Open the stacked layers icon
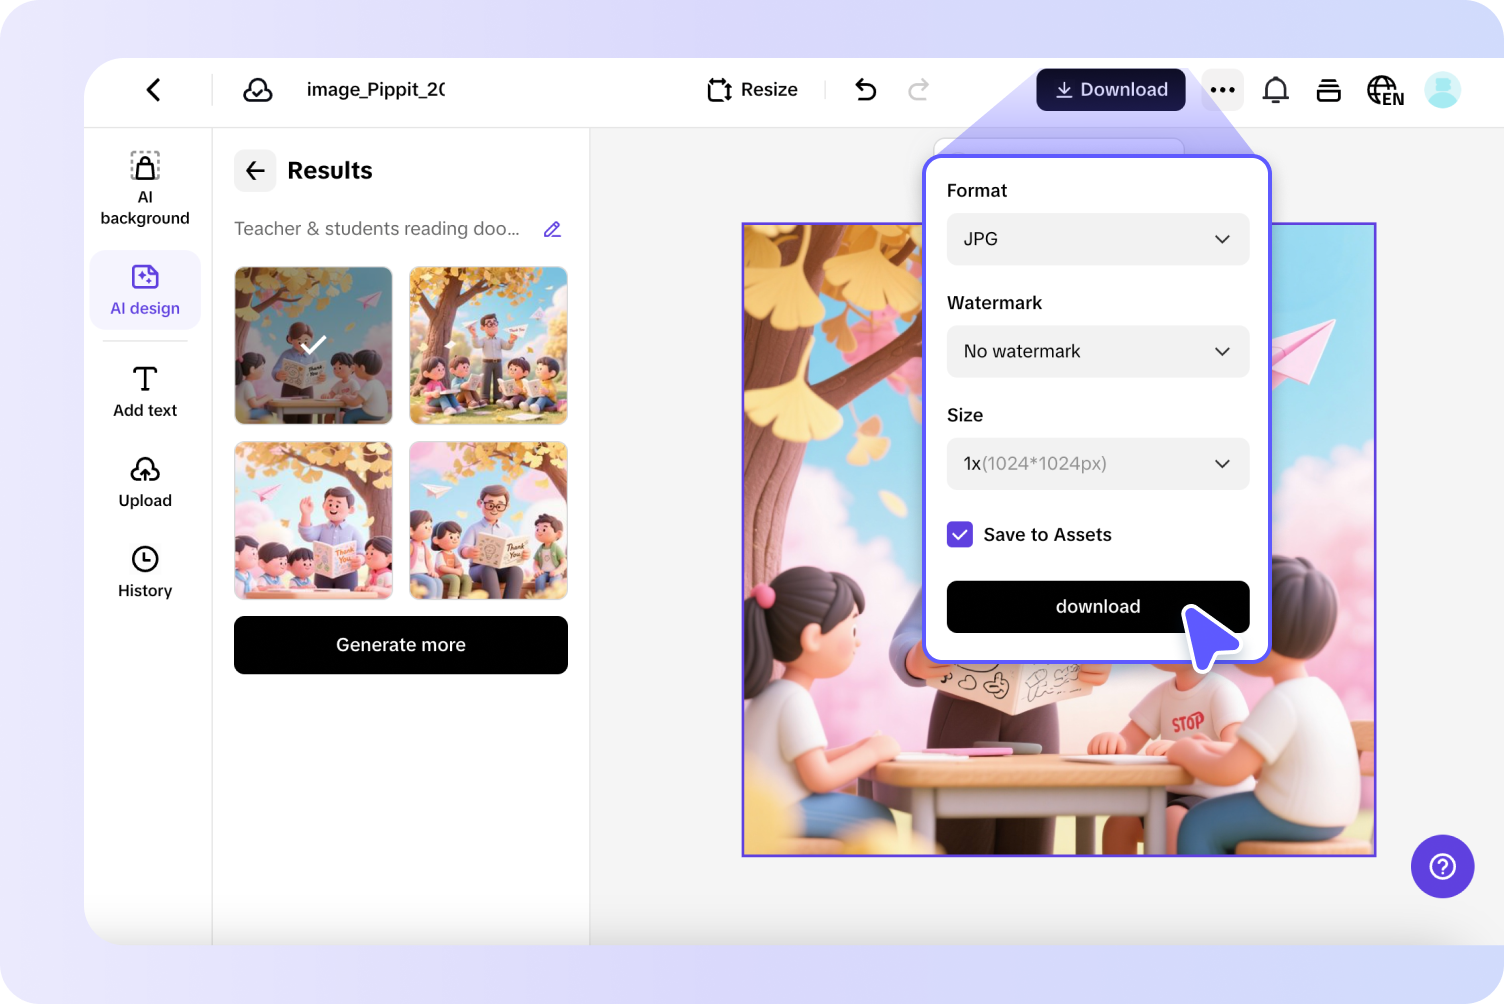 click(x=1329, y=90)
